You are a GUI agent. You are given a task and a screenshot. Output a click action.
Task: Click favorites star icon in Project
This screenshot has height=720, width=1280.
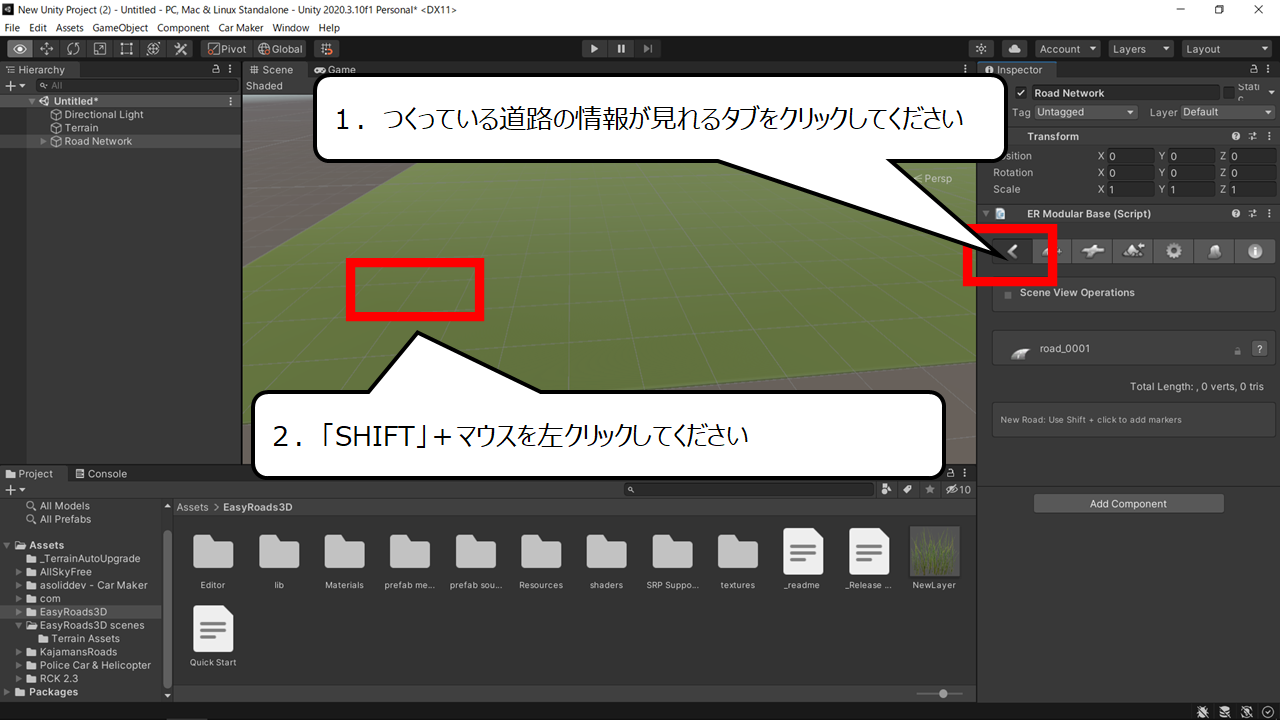(x=930, y=490)
